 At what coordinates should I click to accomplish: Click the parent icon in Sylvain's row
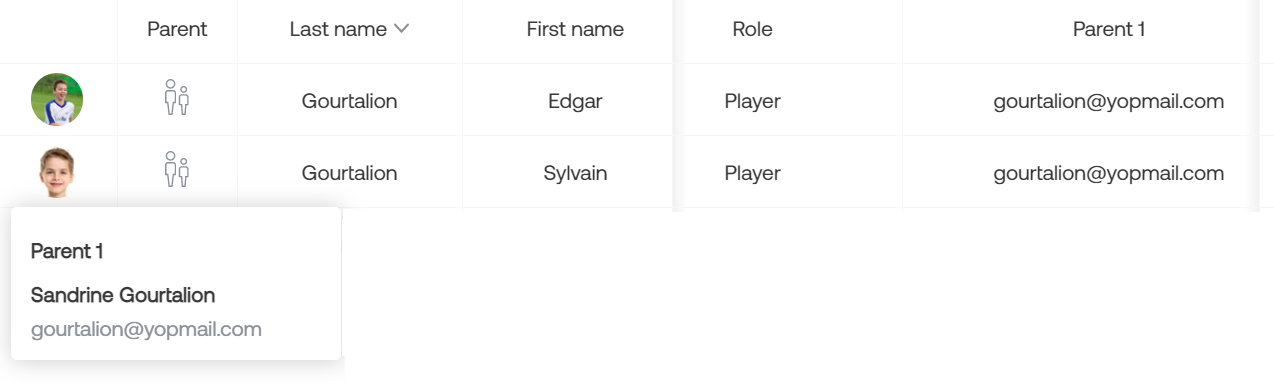pos(177,170)
